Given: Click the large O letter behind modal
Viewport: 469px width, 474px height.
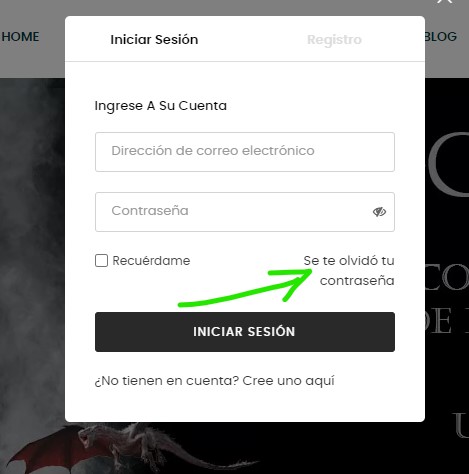Looking at the screenshot, I should 449,163.
